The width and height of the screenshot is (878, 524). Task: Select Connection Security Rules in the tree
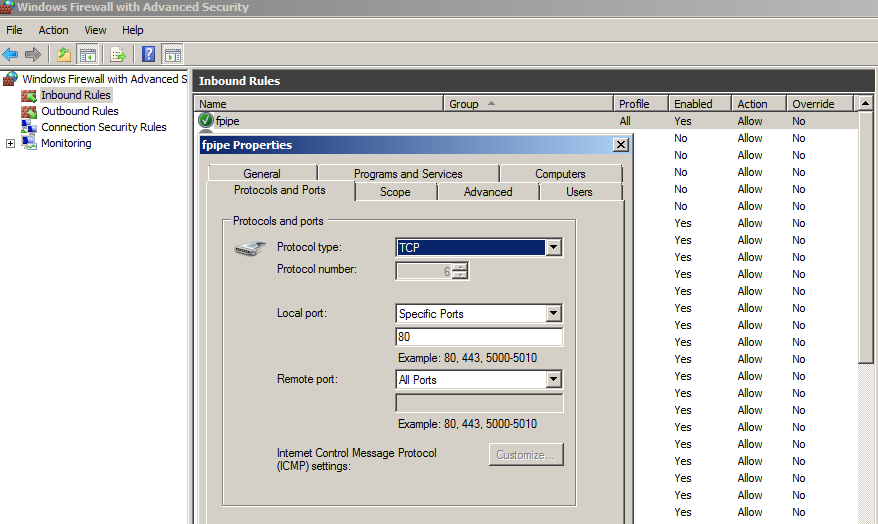(x=104, y=127)
